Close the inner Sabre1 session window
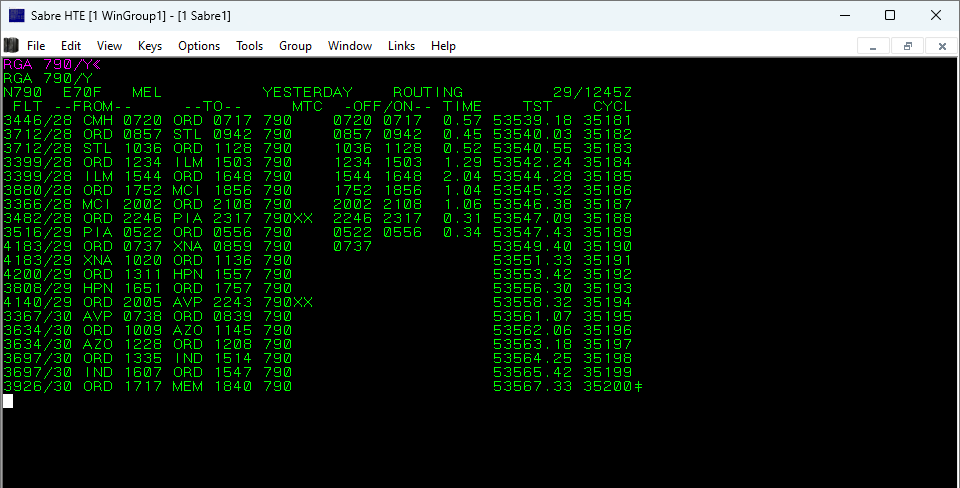The width and height of the screenshot is (960, 488). tap(942, 46)
